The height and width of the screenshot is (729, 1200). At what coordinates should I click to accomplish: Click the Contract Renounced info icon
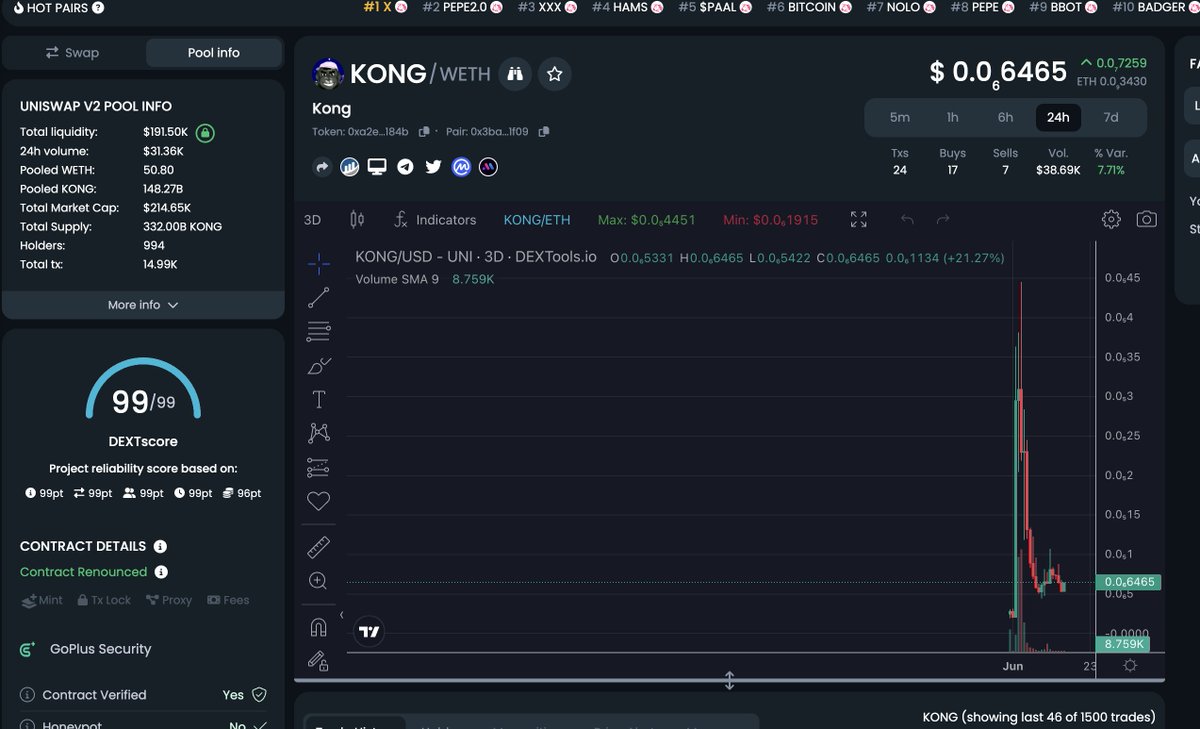click(161, 572)
